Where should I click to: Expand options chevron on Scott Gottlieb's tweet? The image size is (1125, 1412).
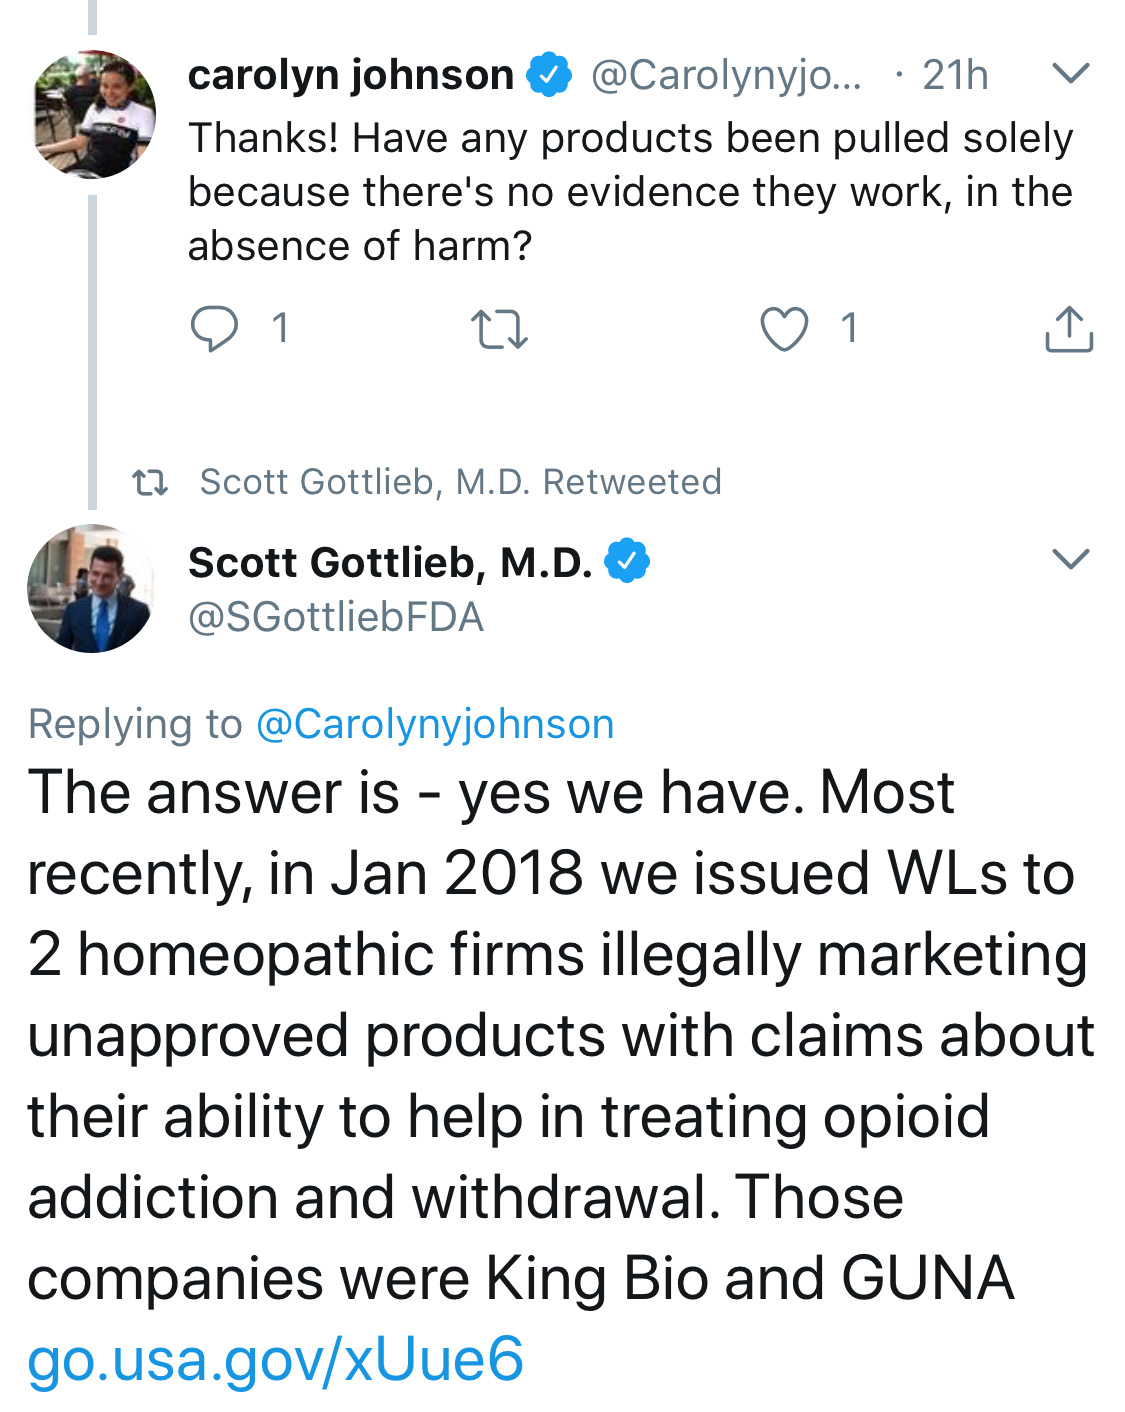pyautogui.click(x=1070, y=558)
